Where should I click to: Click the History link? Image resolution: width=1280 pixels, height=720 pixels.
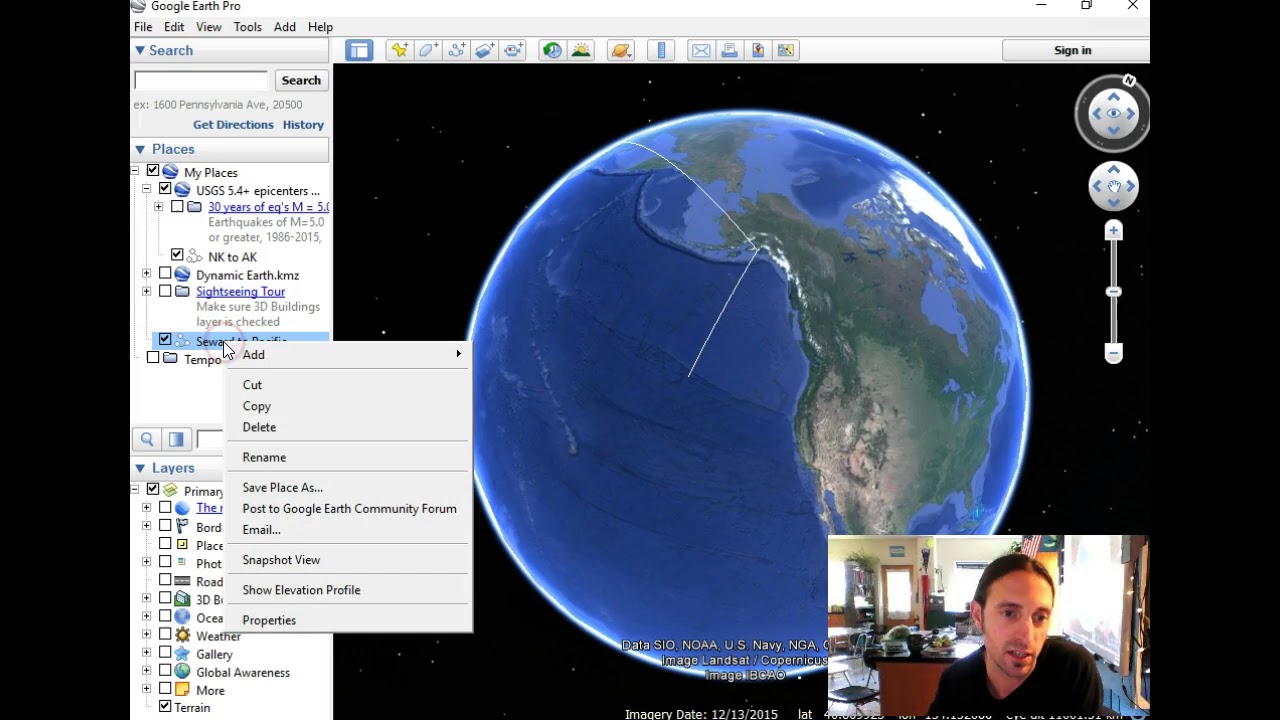(303, 125)
